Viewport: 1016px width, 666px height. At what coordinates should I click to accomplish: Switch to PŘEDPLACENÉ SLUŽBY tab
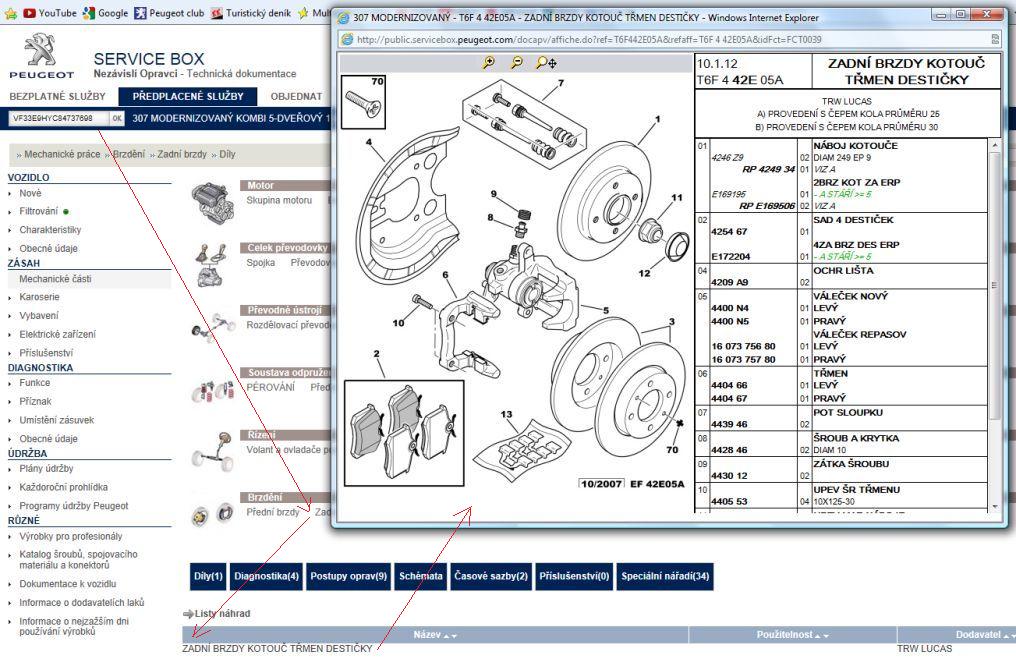pos(188,96)
